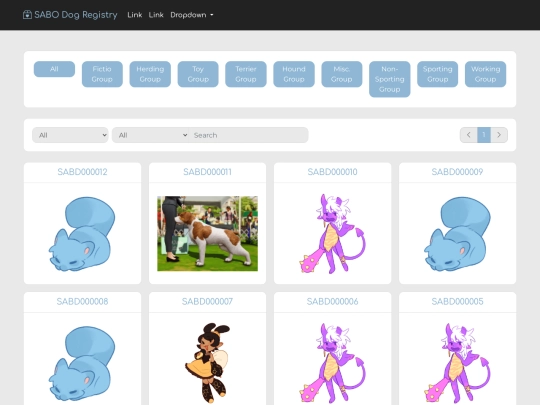Viewport: 540px width, 405px height.
Task: Filter by Hound Group
Action: [x=294, y=74]
